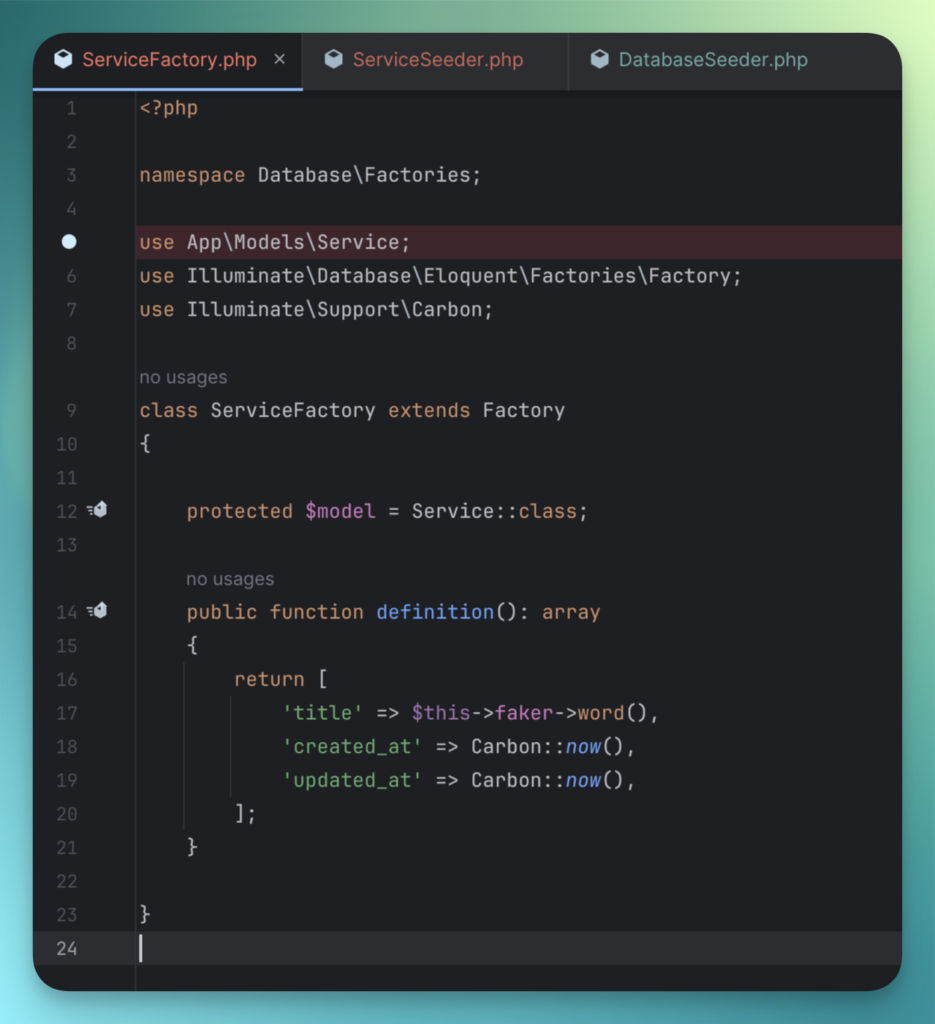Switch to the ServiceSeeder.php tab
This screenshot has width=935, height=1024.
[x=437, y=60]
